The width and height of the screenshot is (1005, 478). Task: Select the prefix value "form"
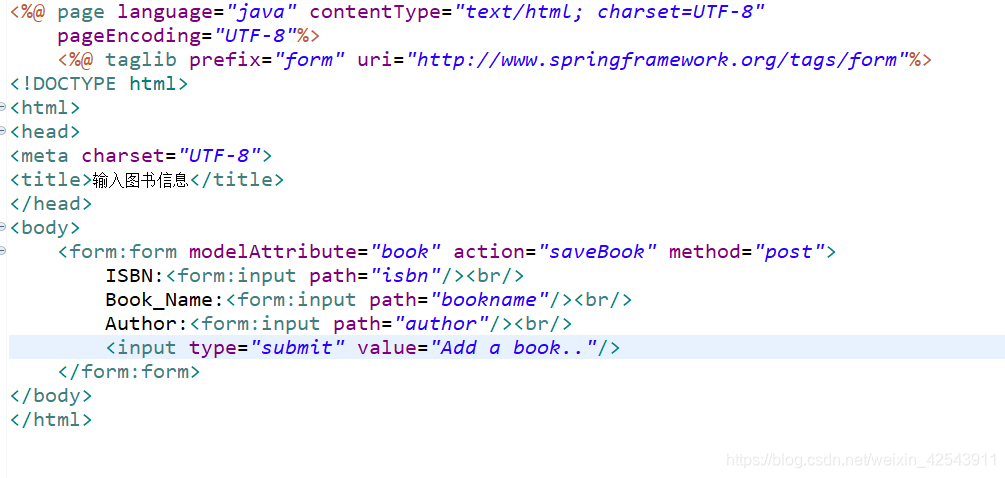click(x=310, y=60)
